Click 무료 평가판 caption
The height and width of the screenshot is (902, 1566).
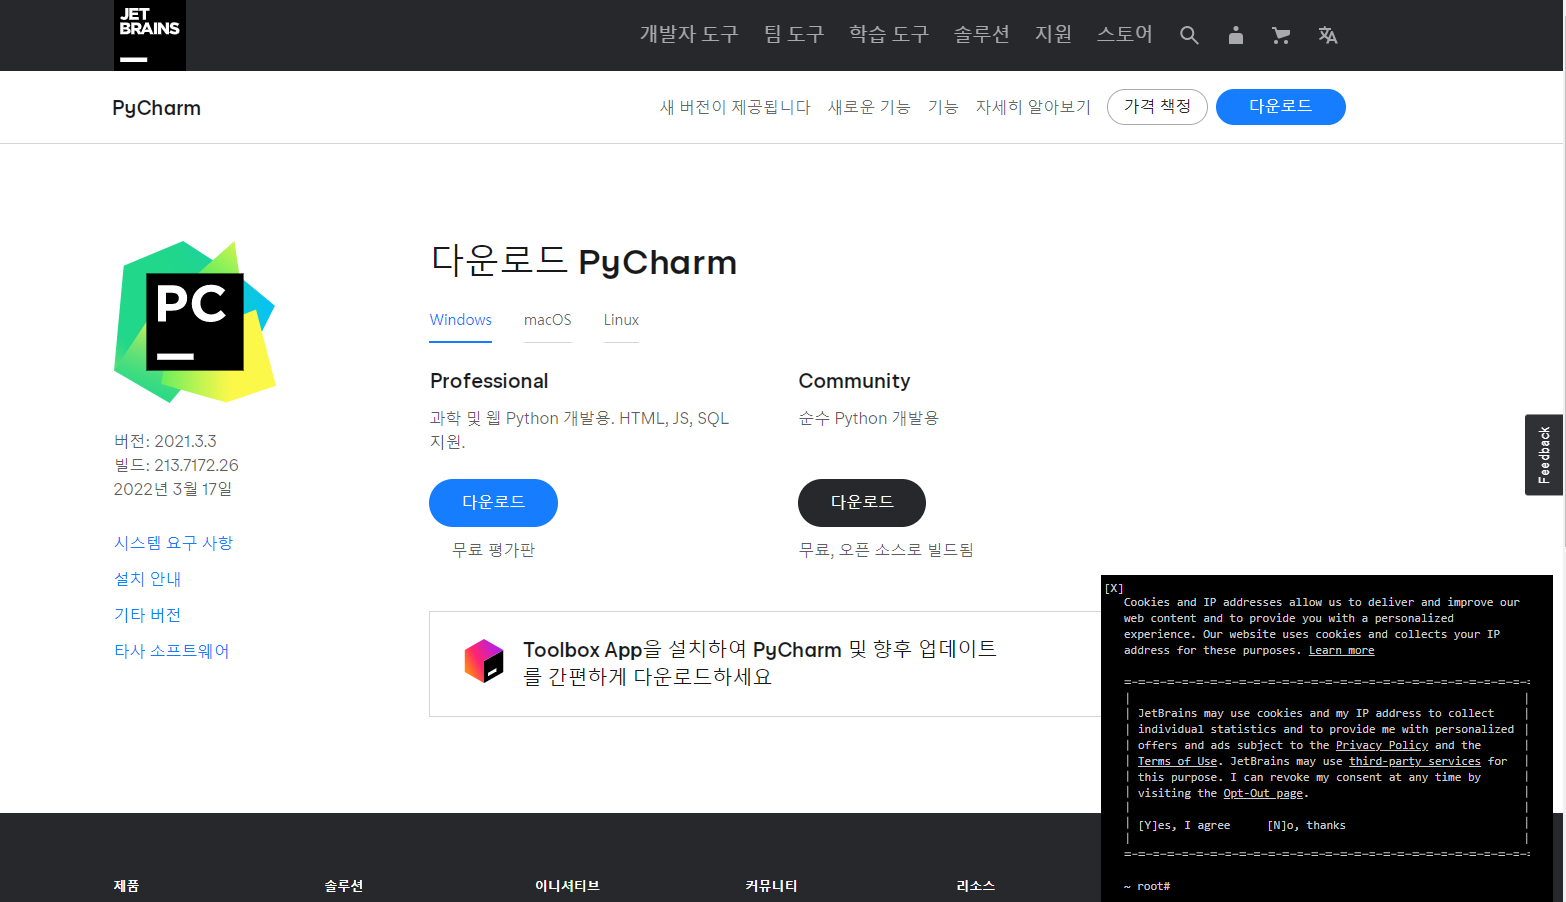point(494,550)
